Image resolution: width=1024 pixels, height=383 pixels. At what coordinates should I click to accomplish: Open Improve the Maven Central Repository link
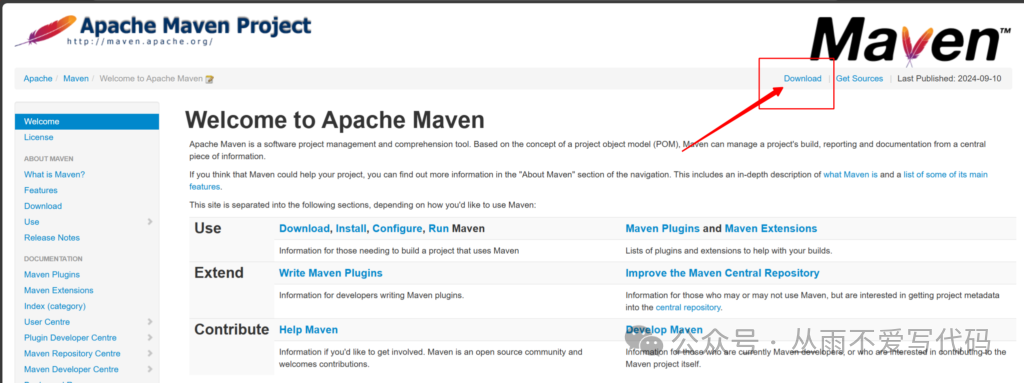click(x=722, y=273)
